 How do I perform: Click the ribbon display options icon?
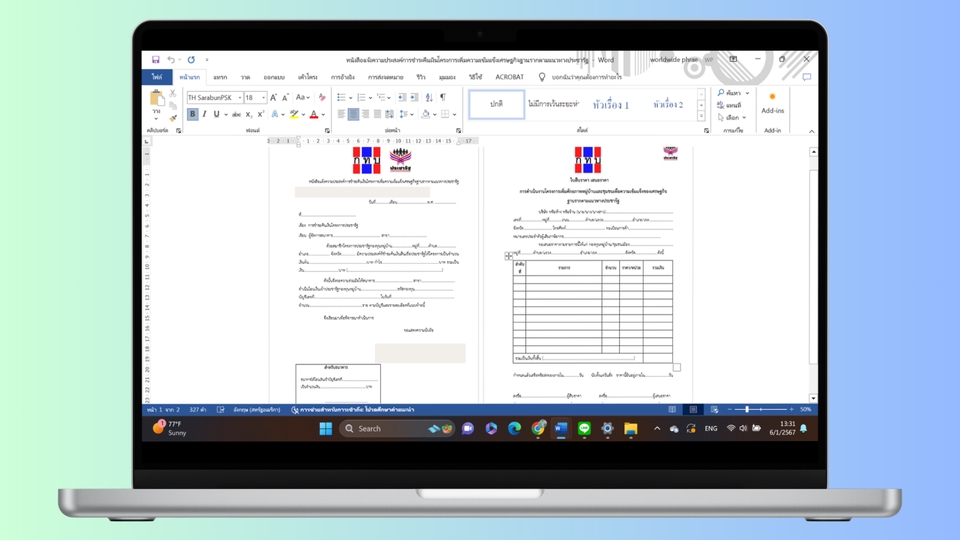pyautogui.click(x=733, y=59)
